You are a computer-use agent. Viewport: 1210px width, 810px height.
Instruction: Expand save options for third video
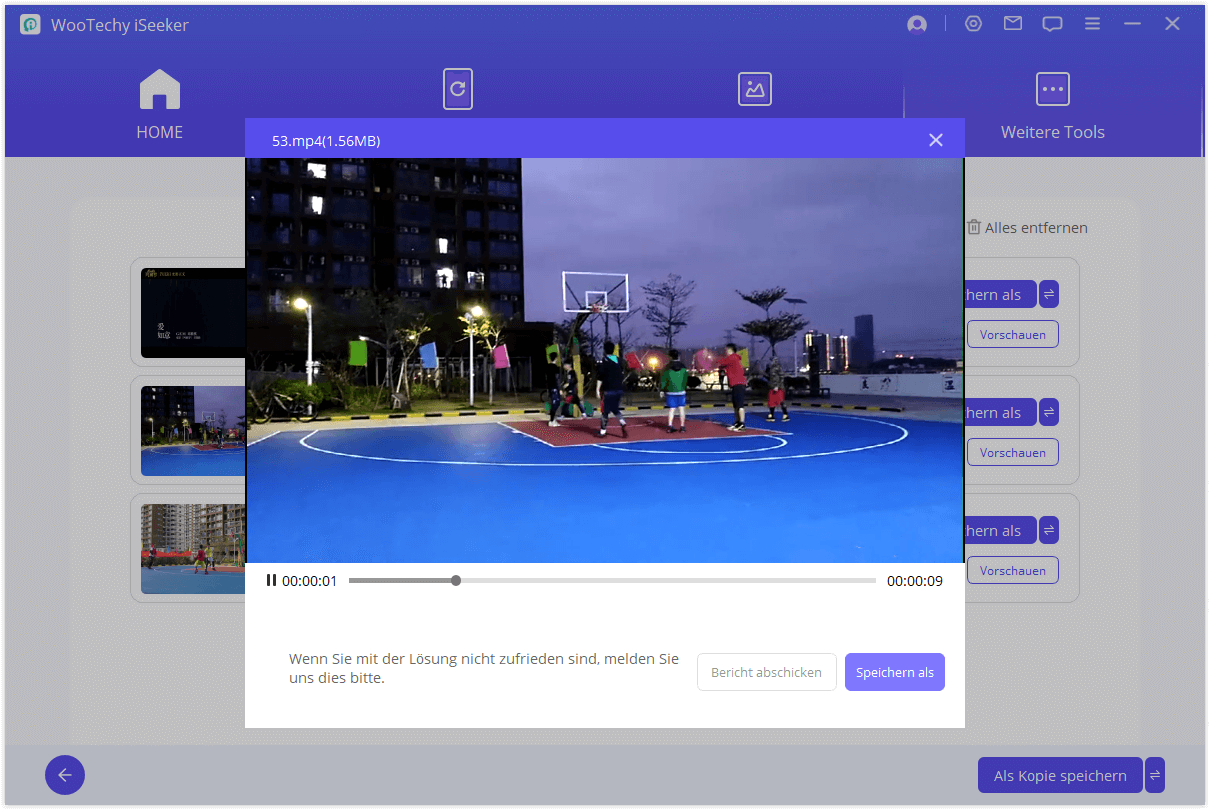[x=1049, y=531]
